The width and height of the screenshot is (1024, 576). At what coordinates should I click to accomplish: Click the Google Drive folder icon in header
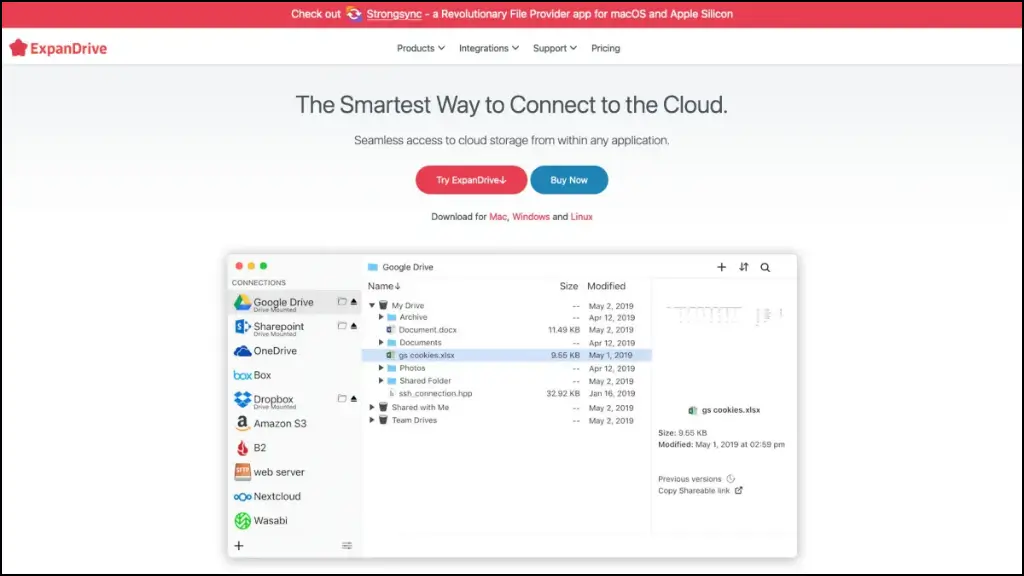pos(373,267)
